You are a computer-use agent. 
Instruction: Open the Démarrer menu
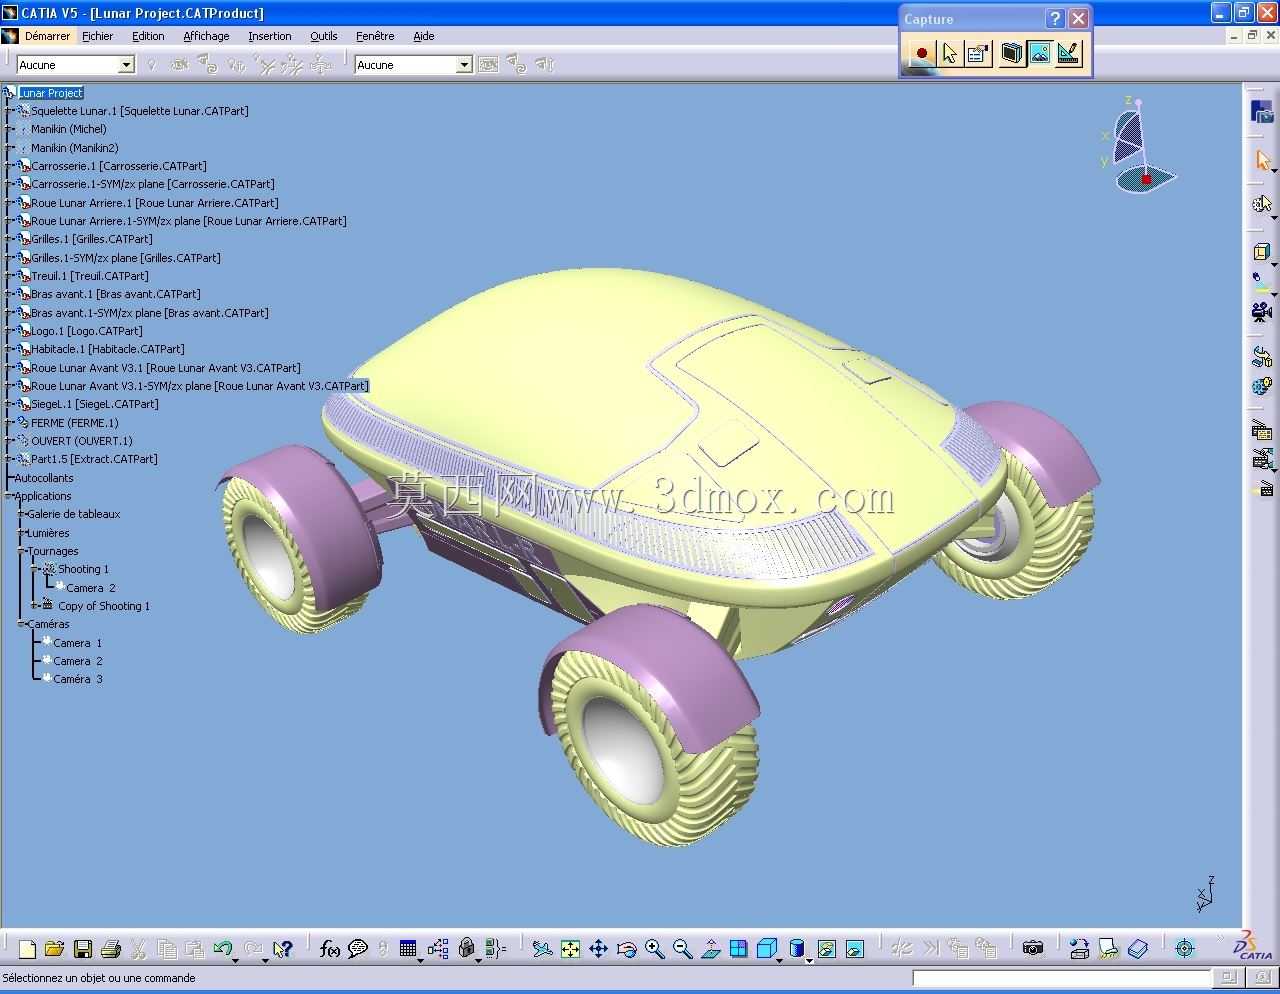47,36
